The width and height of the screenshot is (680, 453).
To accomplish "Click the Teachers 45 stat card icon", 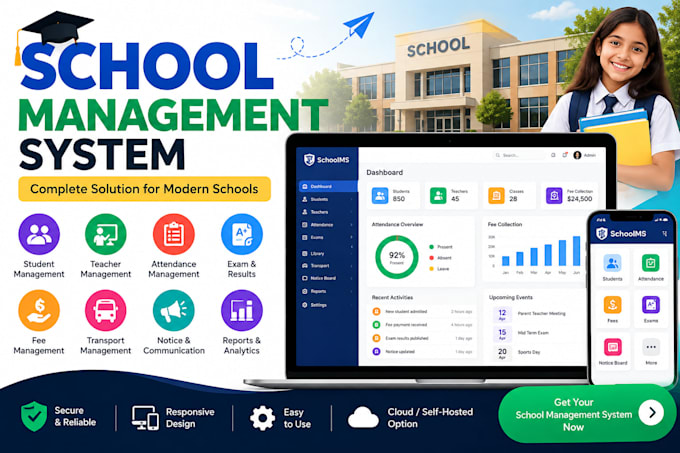I will coord(438,196).
